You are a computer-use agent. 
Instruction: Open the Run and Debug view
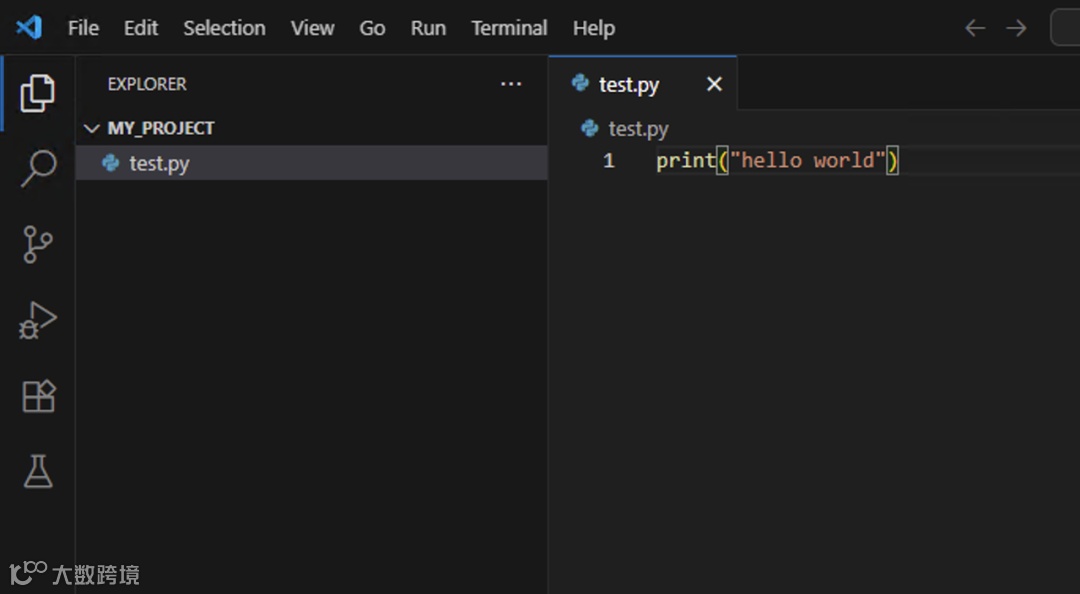(38, 321)
